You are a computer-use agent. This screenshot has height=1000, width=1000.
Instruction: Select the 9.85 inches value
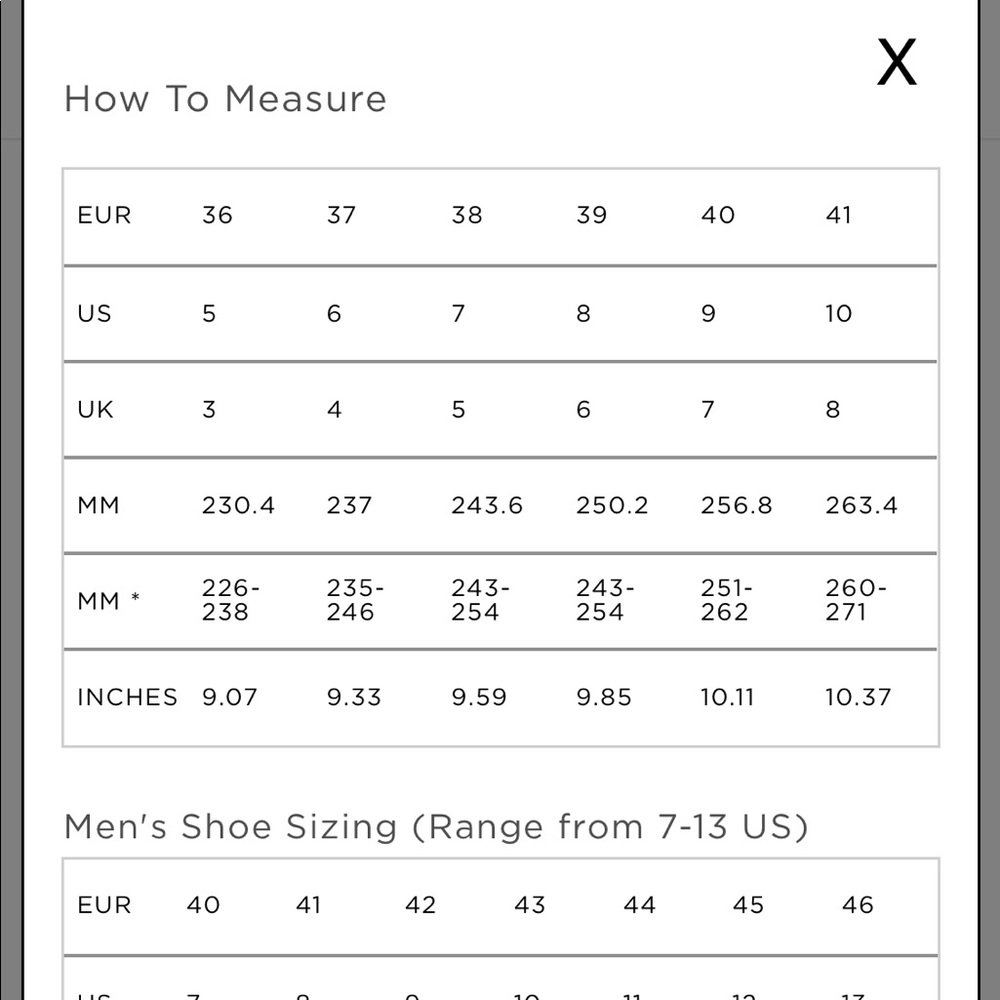click(x=603, y=697)
